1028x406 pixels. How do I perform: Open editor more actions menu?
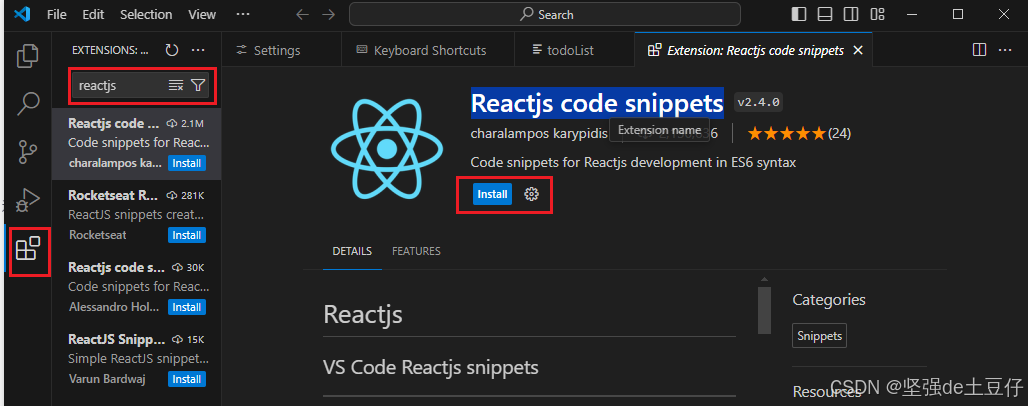(x=1005, y=50)
